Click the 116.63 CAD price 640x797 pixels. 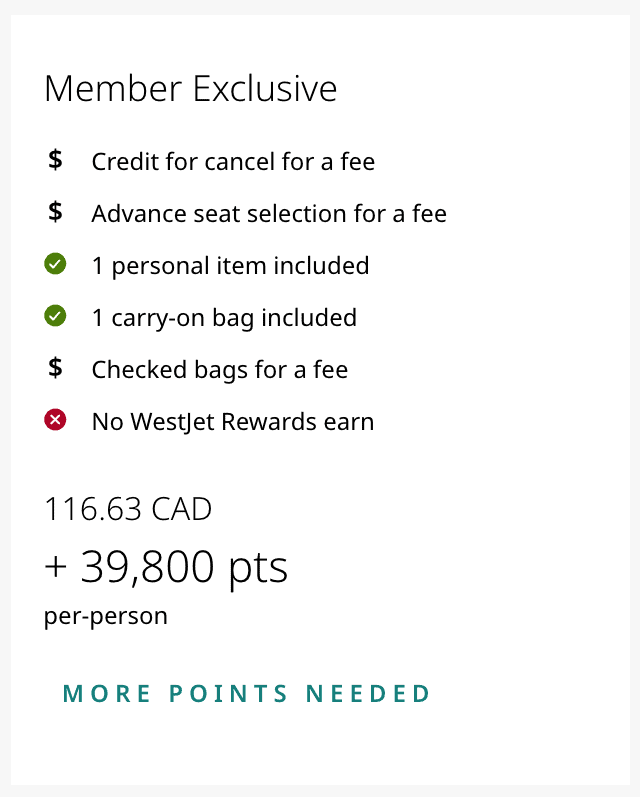coord(128,509)
